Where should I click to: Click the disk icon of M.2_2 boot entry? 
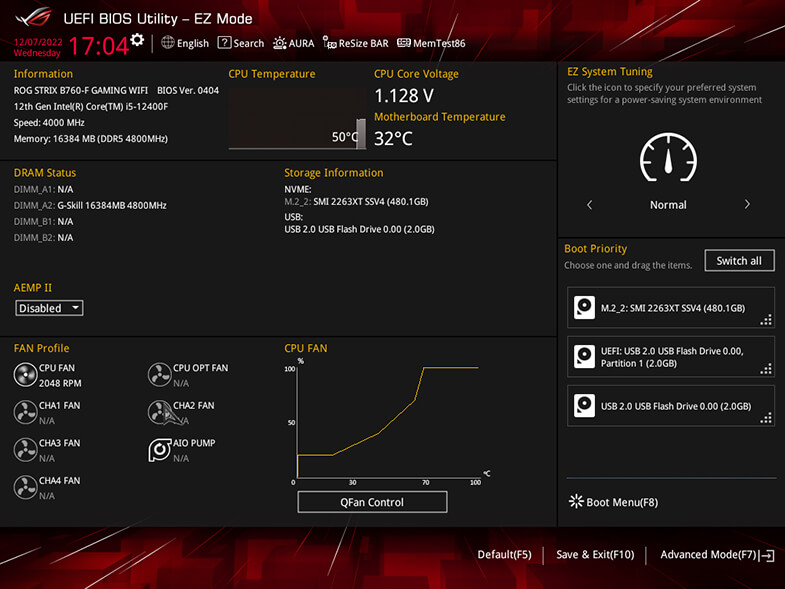coord(584,308)
